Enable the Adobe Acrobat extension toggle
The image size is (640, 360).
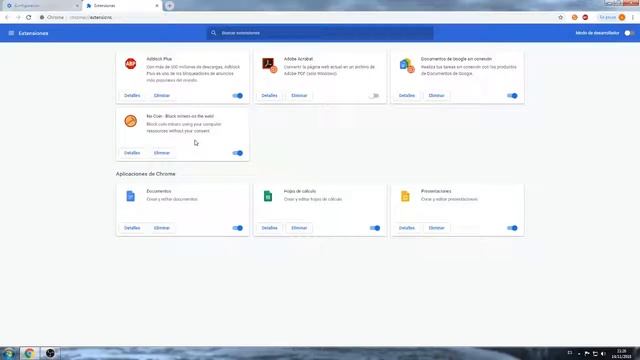[x=374, y=96]
